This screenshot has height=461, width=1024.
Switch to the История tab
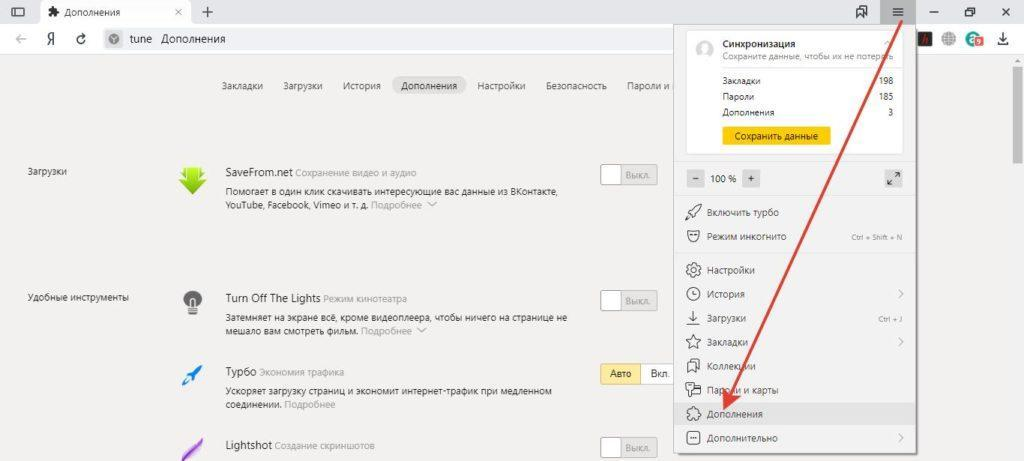tap(361, 86)
